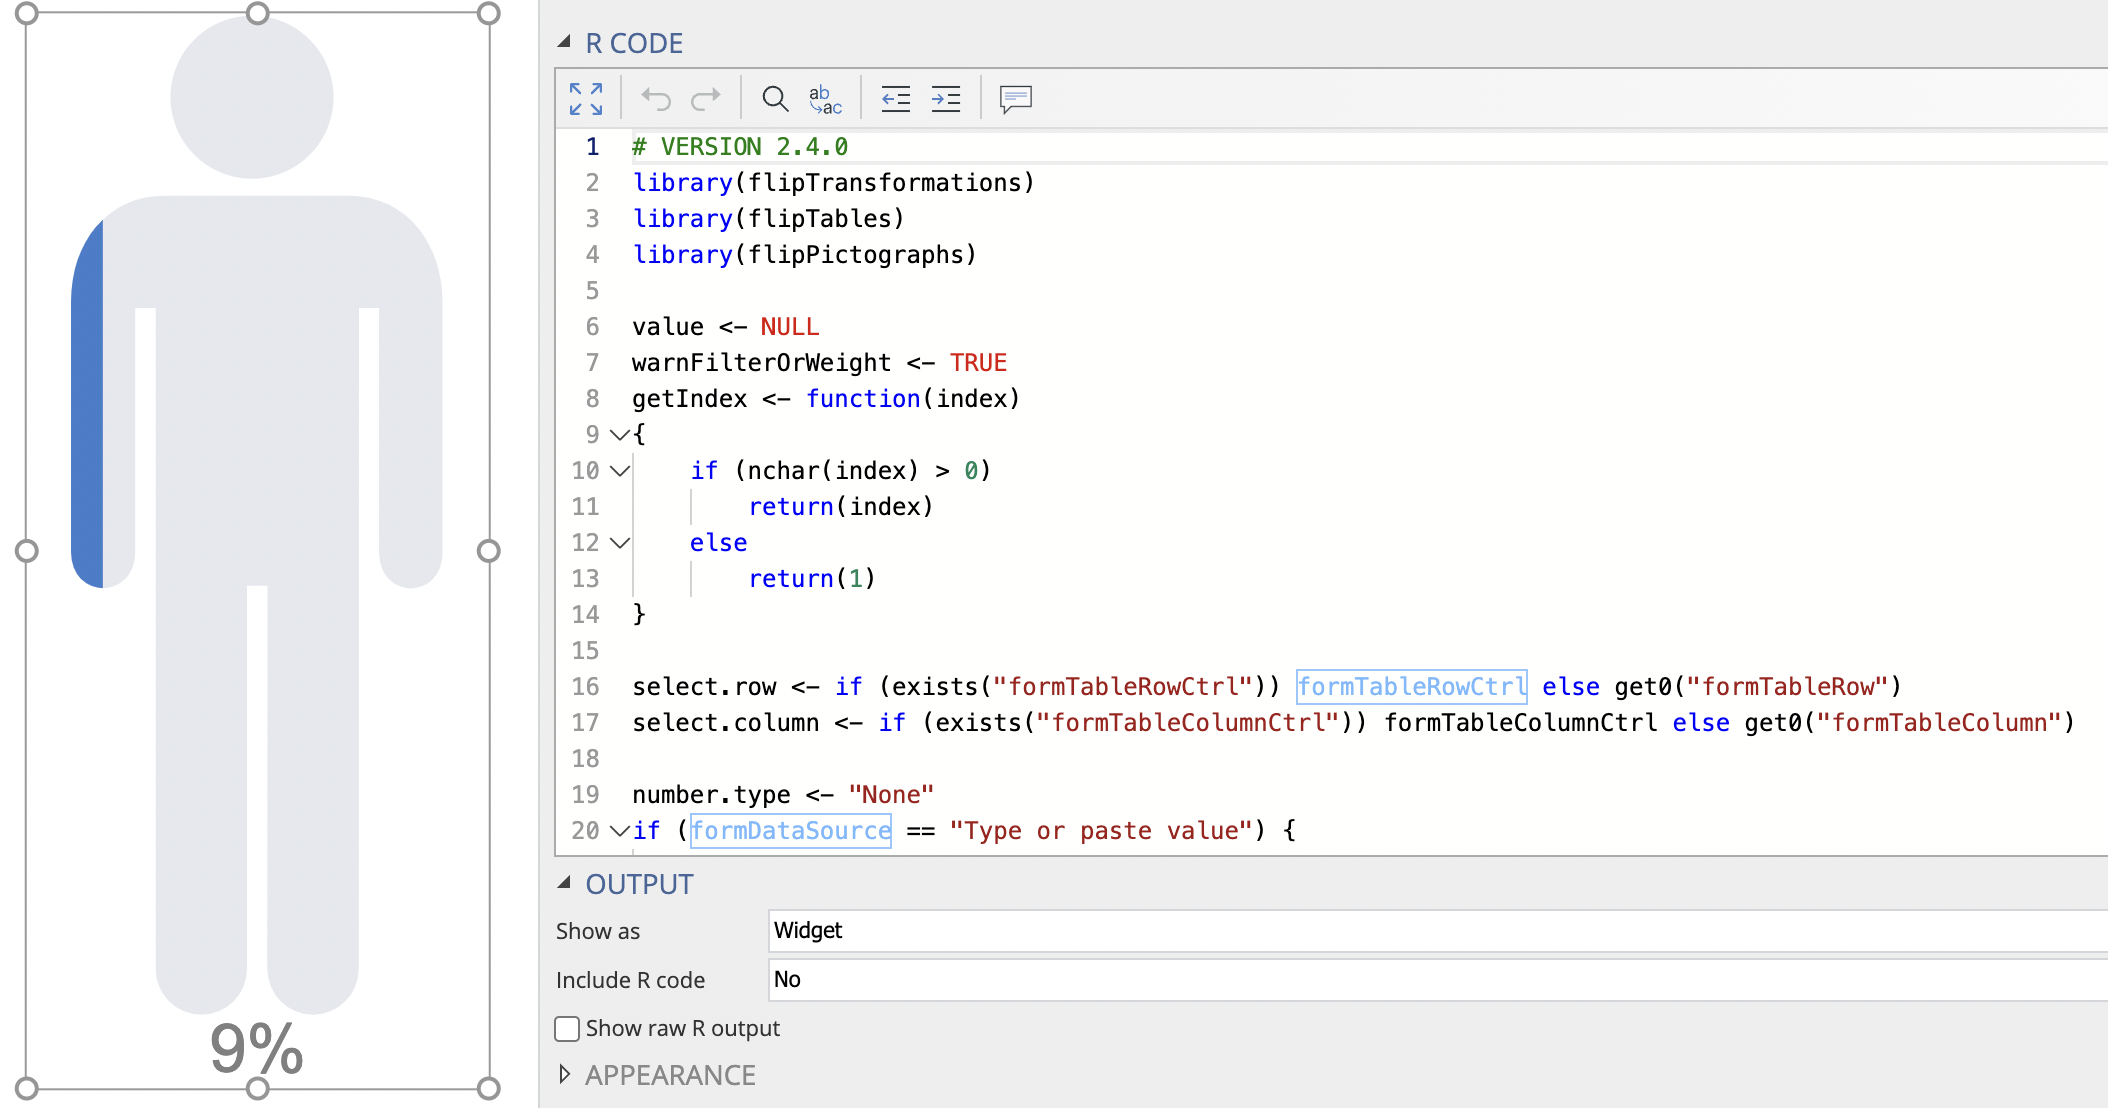Toggle the Show raw R output checkbox
Image resolution: width=2108 pixels, height=1108 pixels.
566,1028
